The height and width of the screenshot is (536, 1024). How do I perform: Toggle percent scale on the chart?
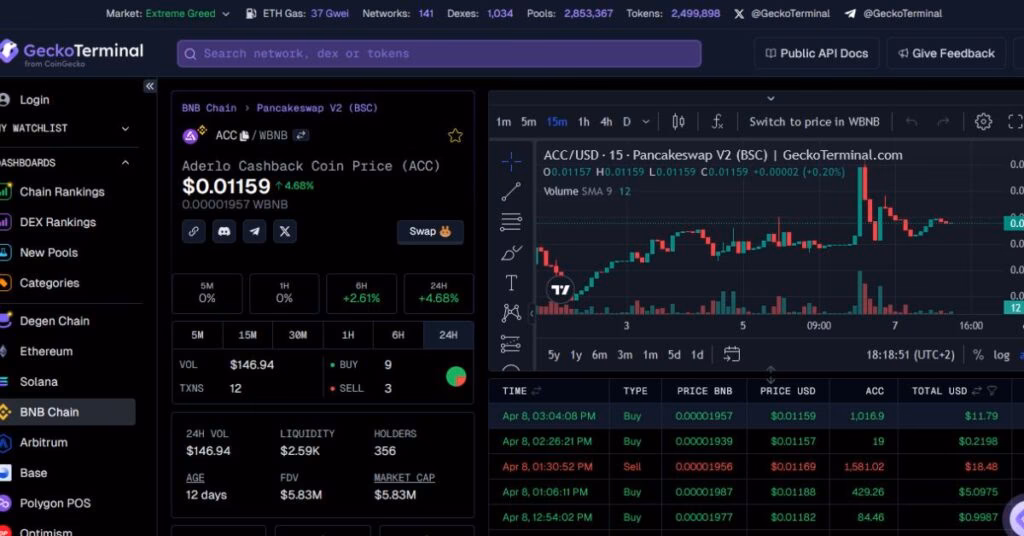[977, 355]
